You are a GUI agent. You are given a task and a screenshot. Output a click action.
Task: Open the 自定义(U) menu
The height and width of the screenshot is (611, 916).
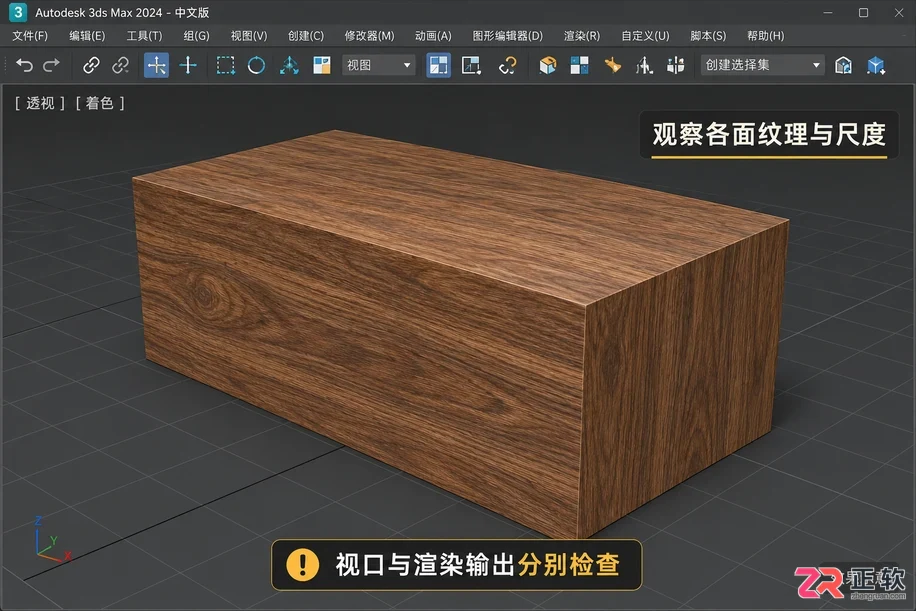click(645, 36)
